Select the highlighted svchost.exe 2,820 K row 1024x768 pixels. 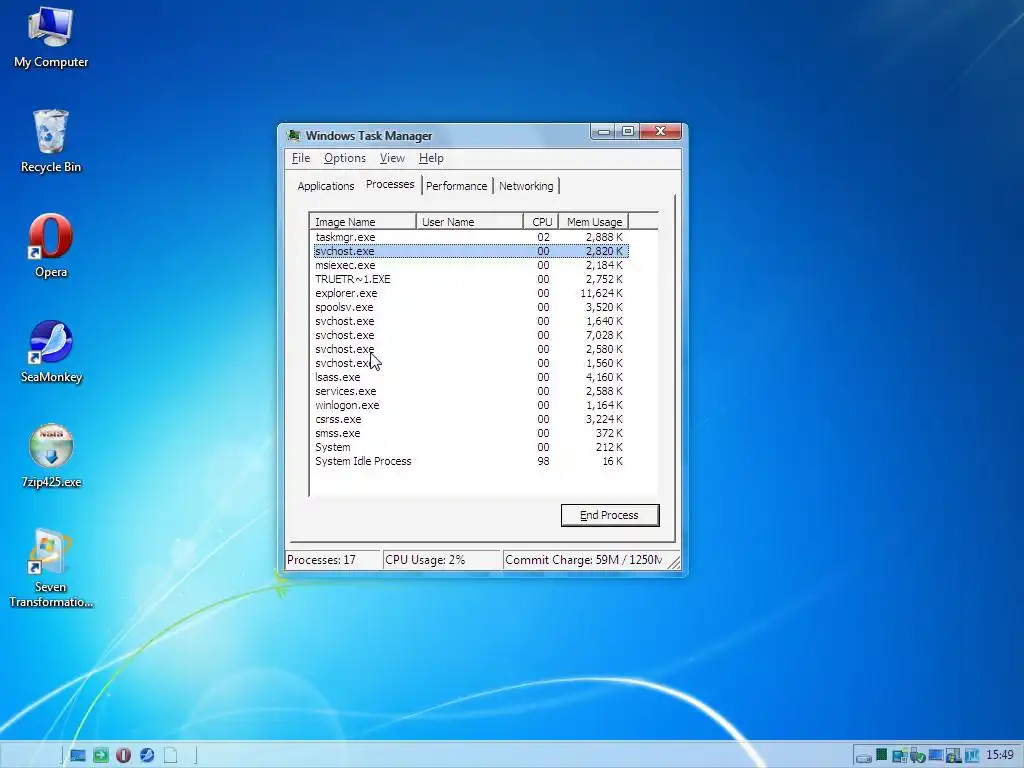click(x=470, y=251)
